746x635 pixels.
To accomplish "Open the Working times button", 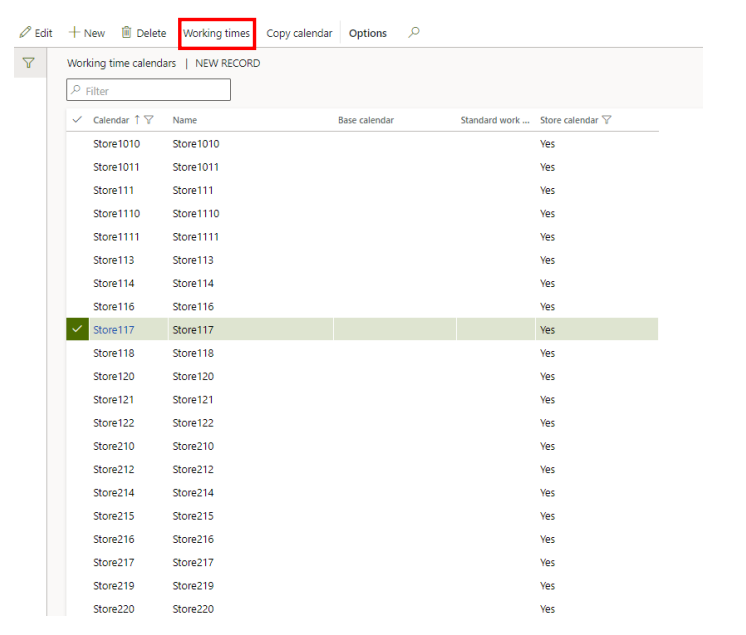I will 216,34.
